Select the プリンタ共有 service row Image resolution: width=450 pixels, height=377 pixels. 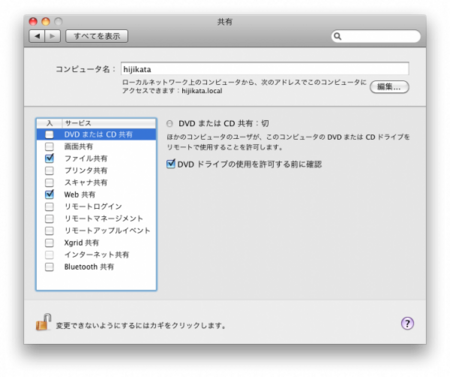[96, 170]
